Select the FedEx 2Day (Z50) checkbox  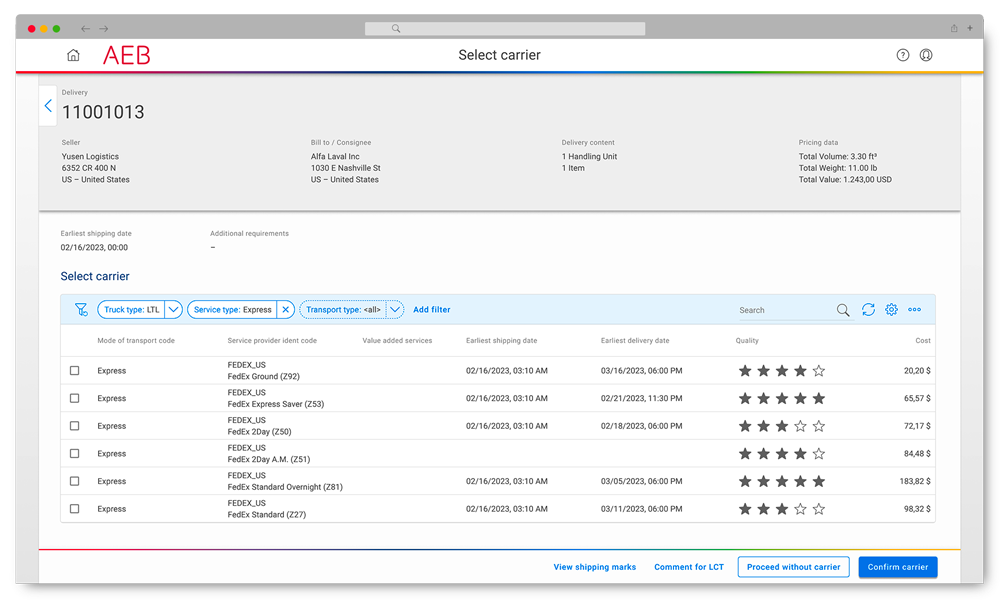(x=74, y=426)
